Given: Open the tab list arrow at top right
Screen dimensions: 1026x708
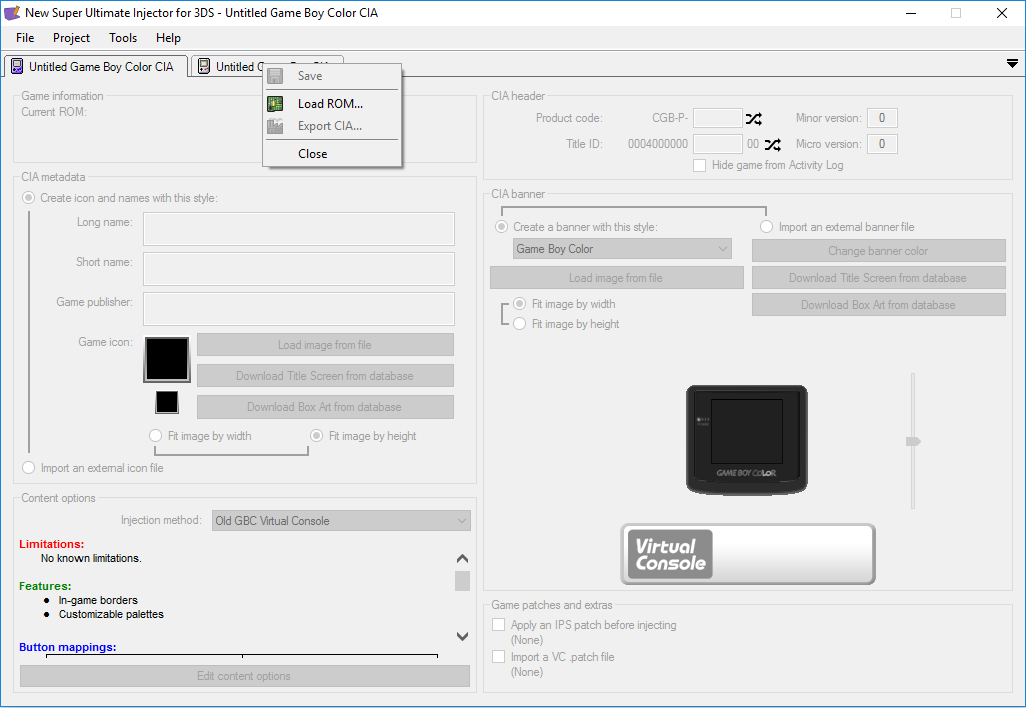Looking at the screenshot, I should [x=1012, y=63].
